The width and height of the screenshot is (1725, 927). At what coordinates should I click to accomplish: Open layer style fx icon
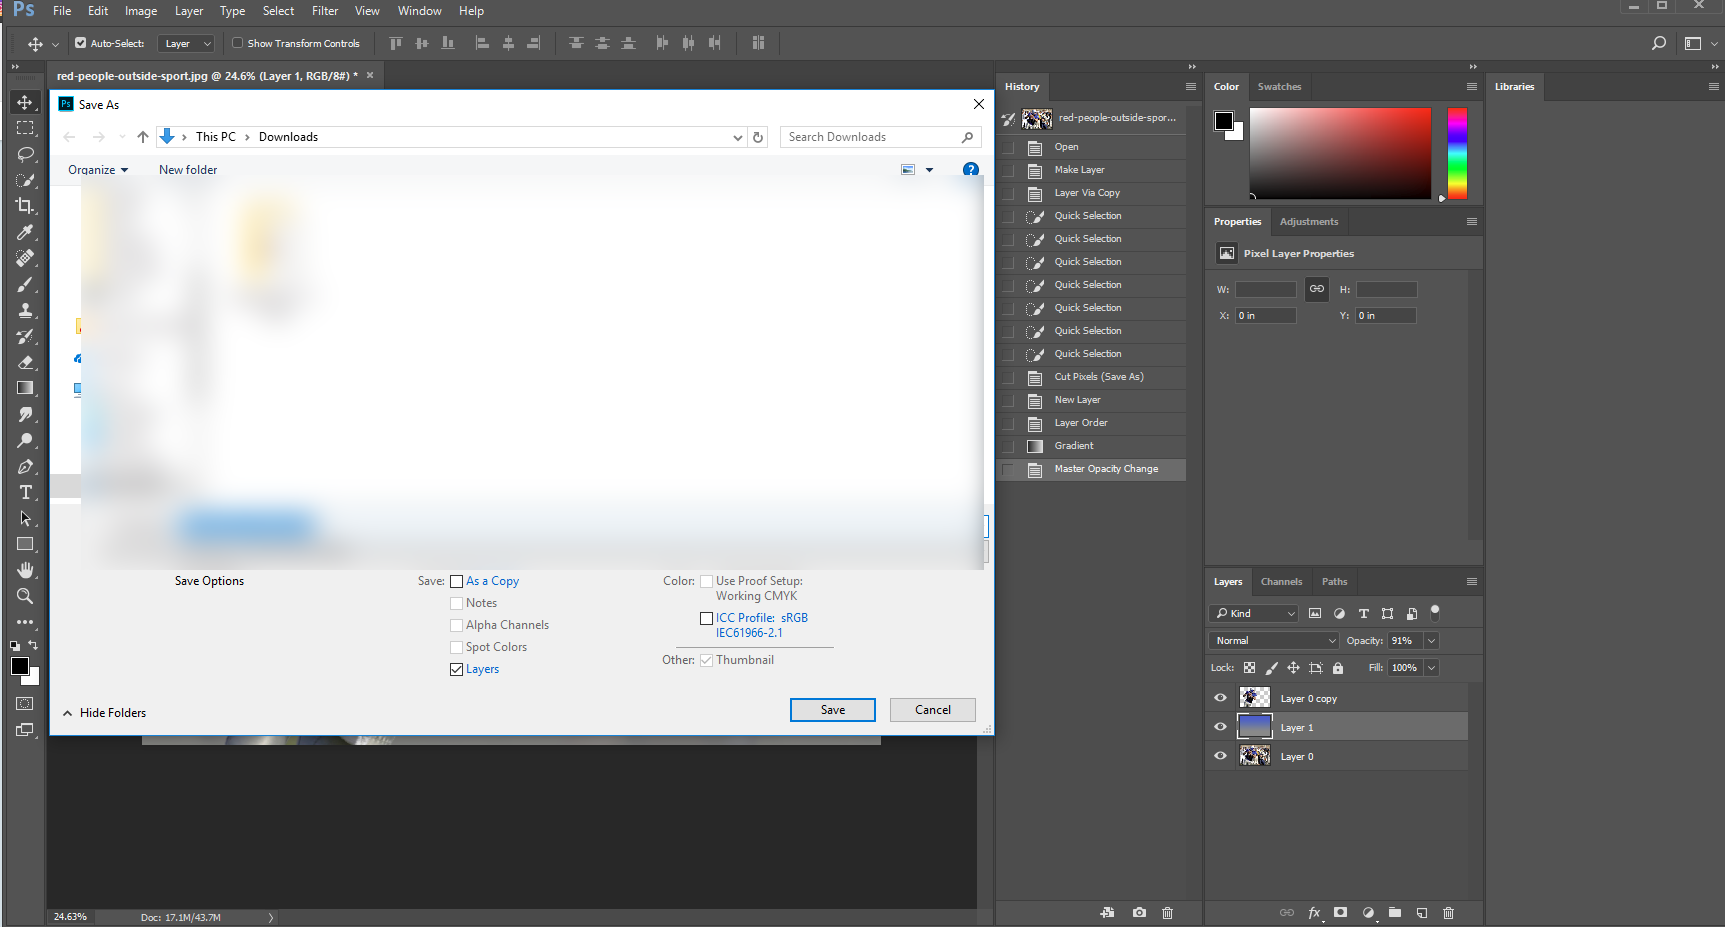pos(1314,913)
